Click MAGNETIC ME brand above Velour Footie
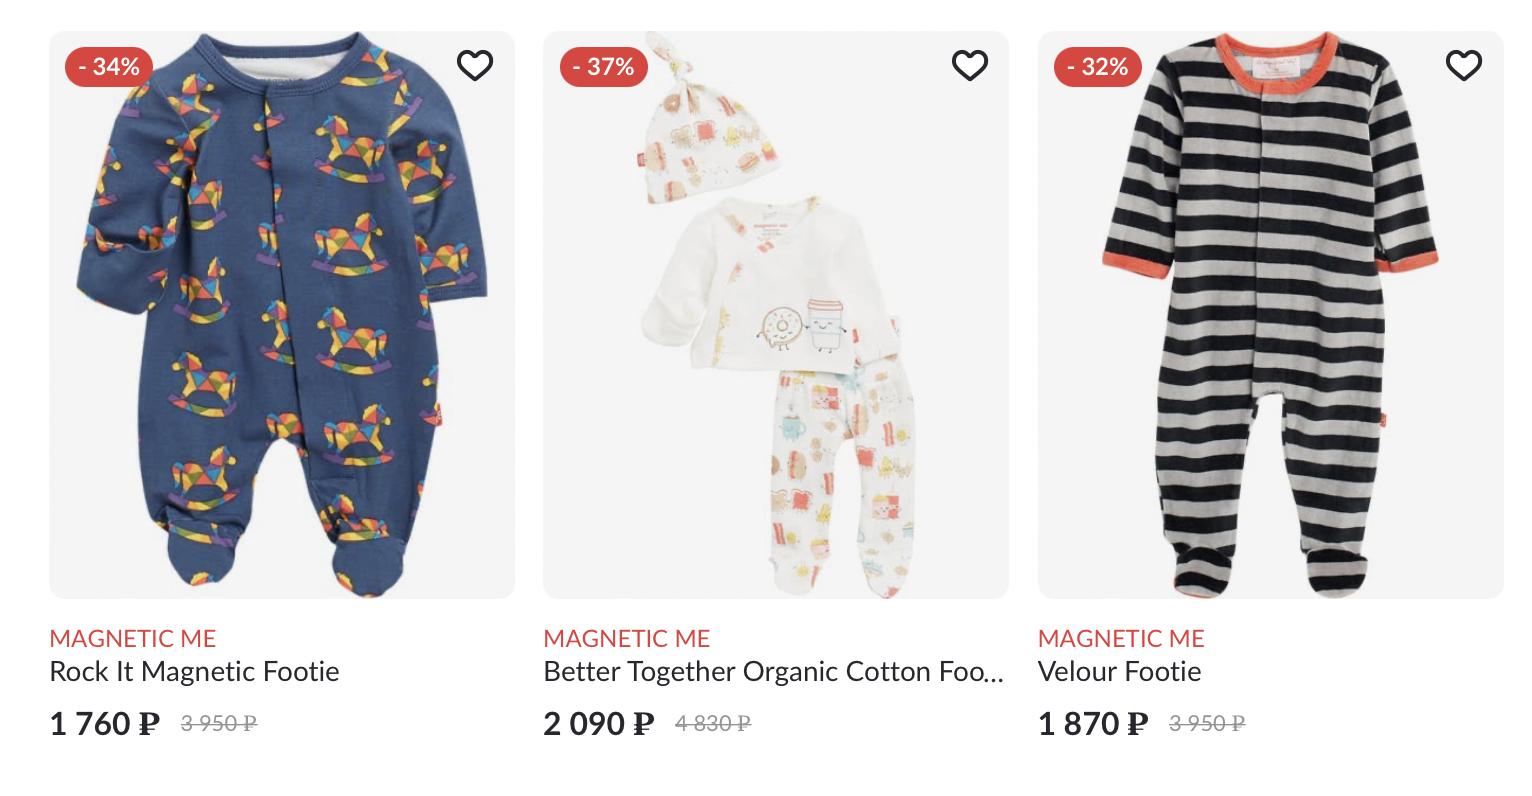The height and width of the screenshot is (796, 1532). pos(1121,638)
